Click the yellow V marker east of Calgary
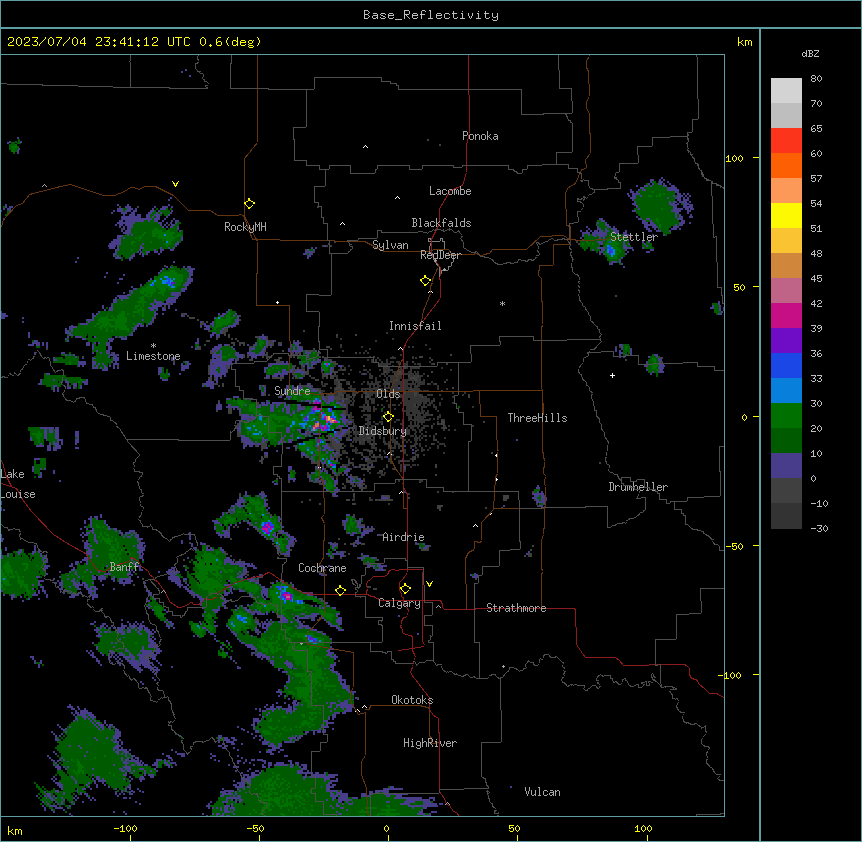 (429, 584)
